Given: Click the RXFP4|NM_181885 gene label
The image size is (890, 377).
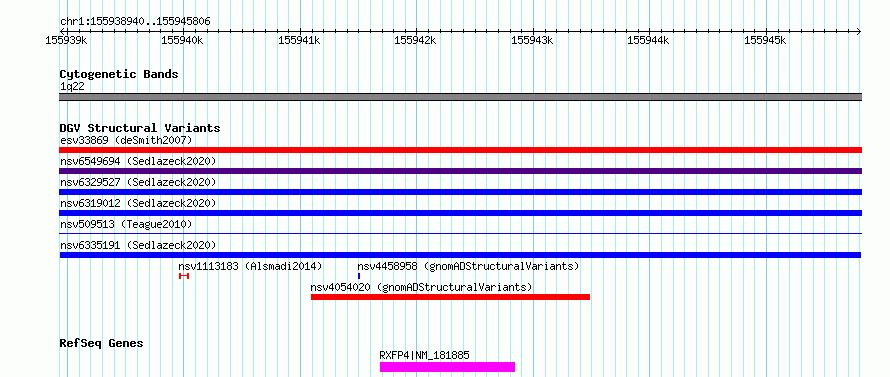Looking at the screenshot, I should [425, 355].
